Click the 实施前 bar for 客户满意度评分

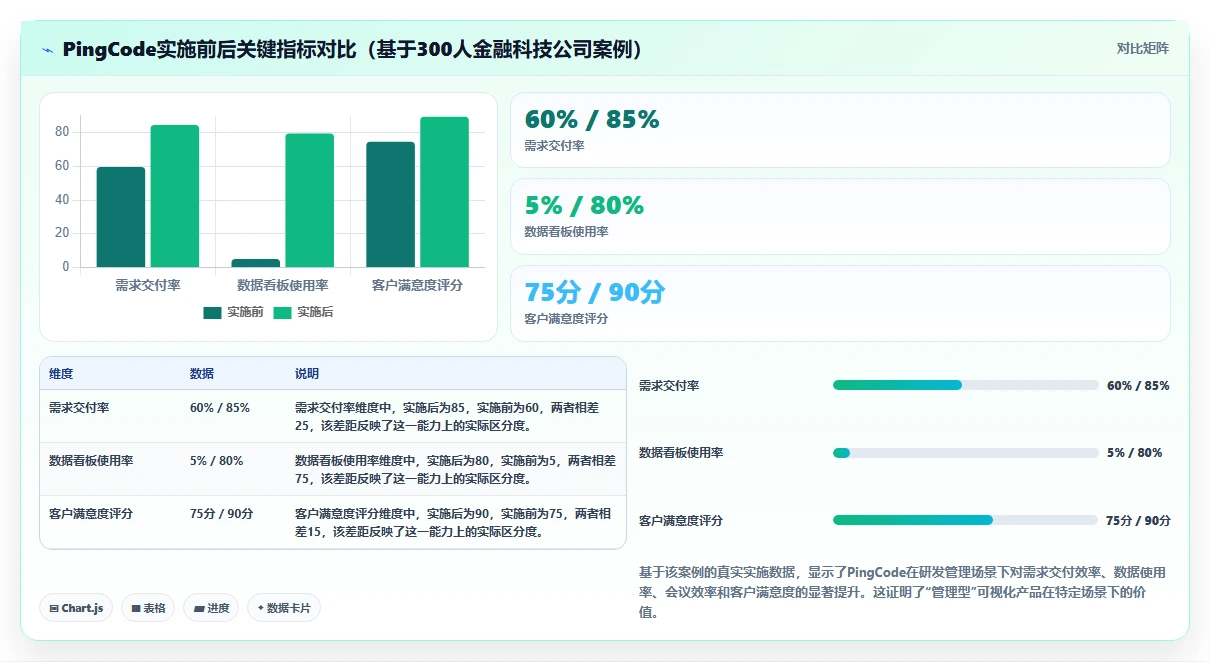(x=390, y=204)
